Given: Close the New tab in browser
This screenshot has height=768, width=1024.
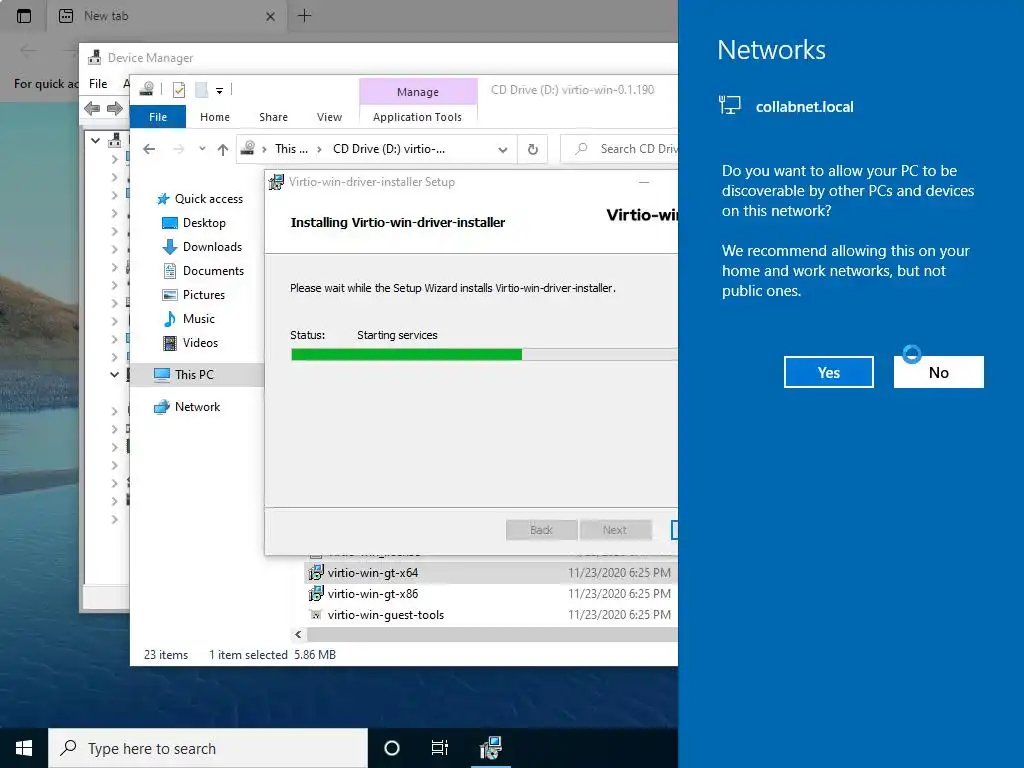Looking at the screenshot, I should click(x=270, y=16).
